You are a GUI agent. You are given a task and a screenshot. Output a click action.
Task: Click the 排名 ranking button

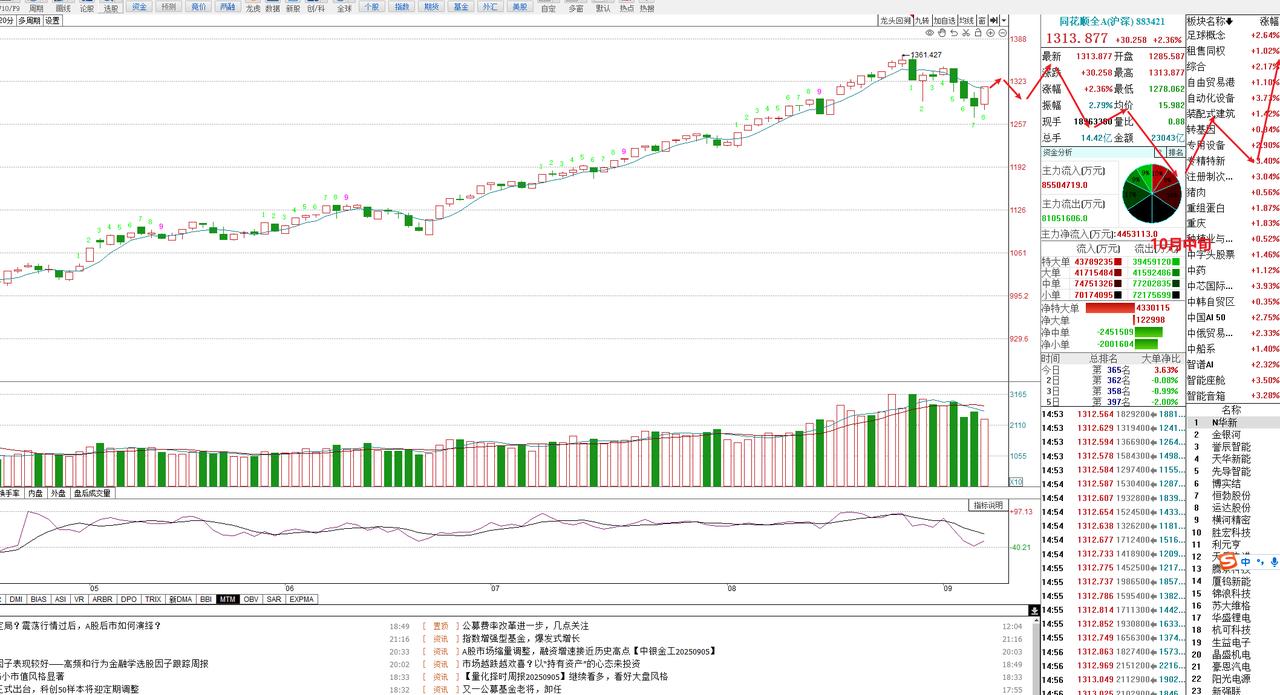tap(1174, 152)
